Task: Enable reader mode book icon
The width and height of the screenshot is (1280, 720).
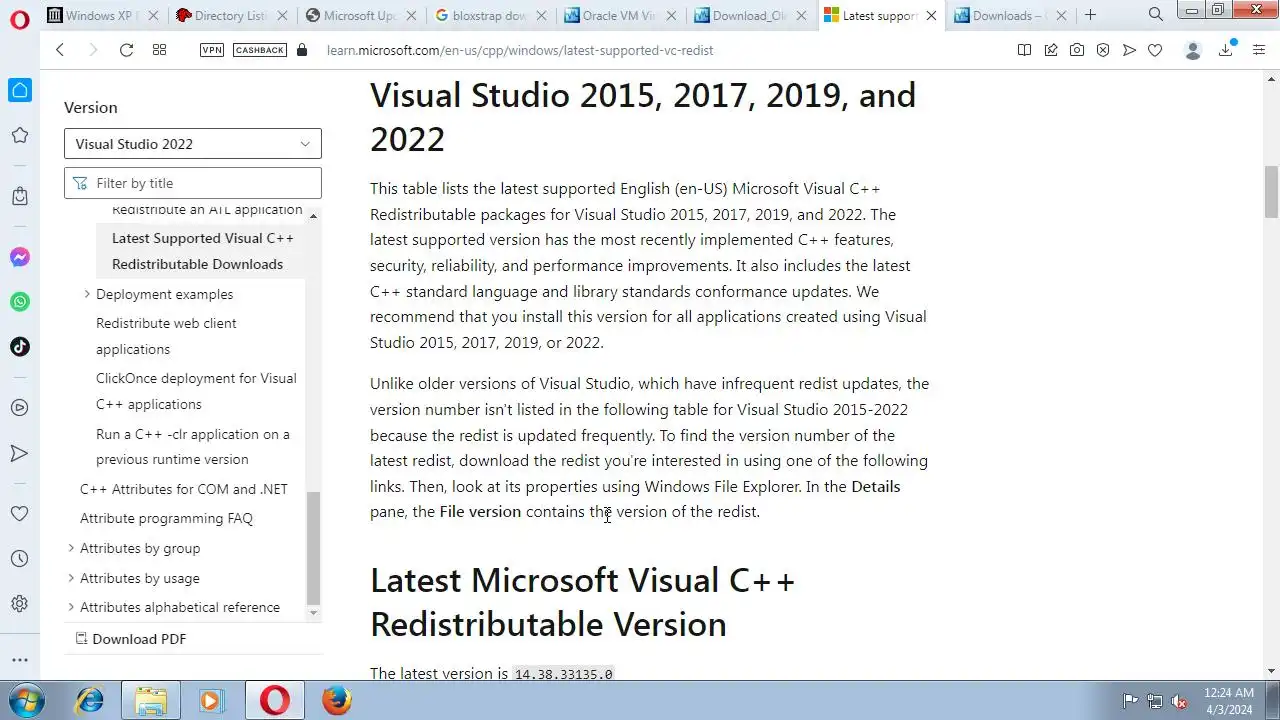Action: pos(1024,50)
